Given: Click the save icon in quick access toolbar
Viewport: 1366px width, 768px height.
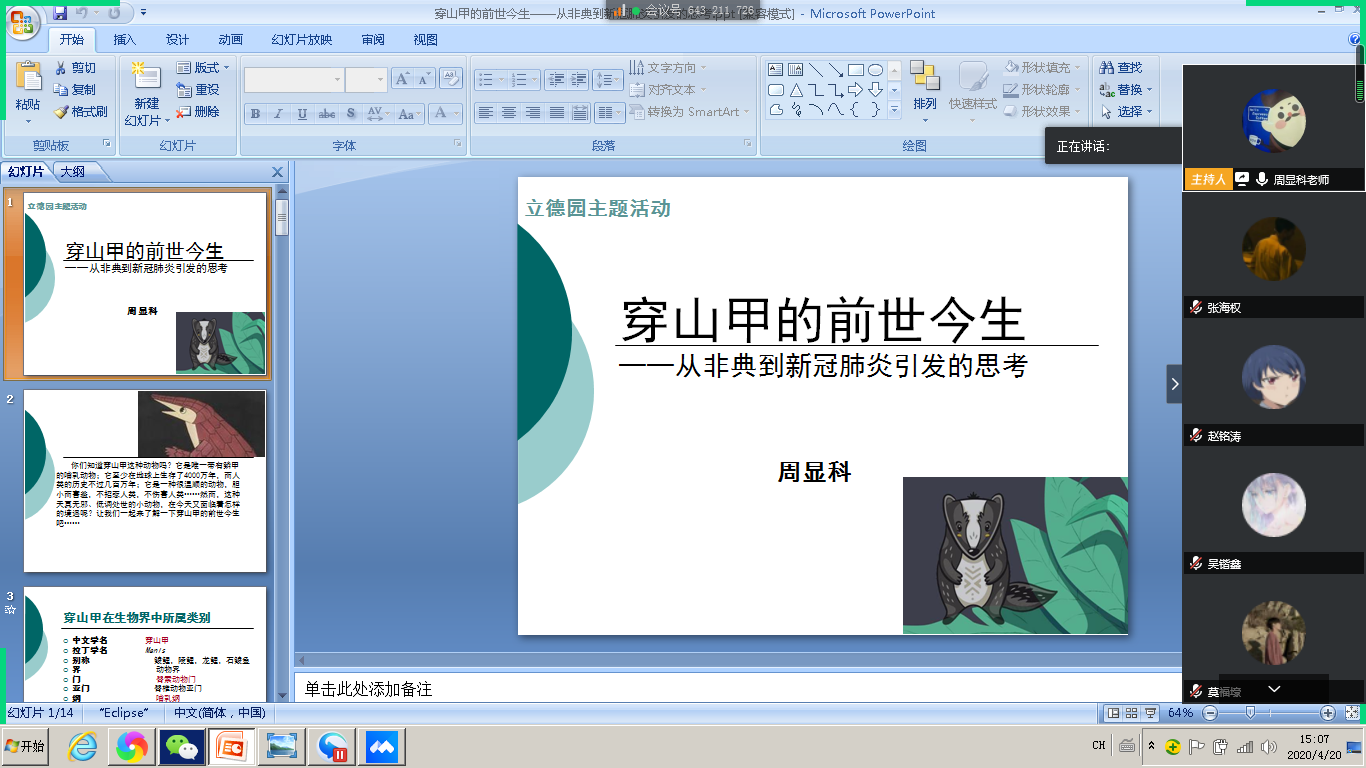Looking at the screenshot, I should pyautogui.click(x=60, y=13).
